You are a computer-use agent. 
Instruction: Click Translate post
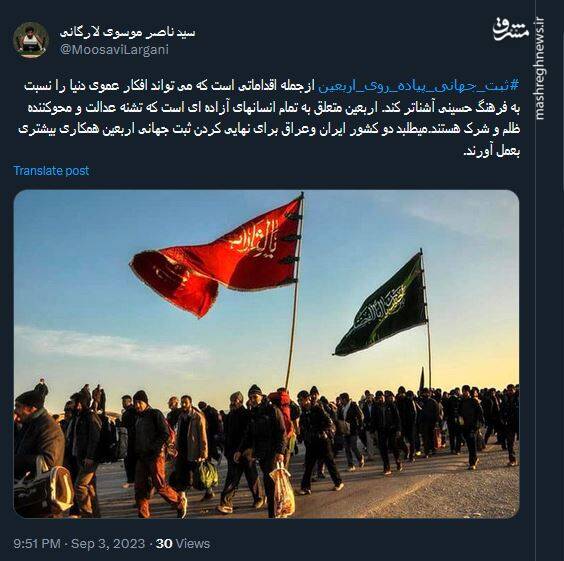[51, 170]
